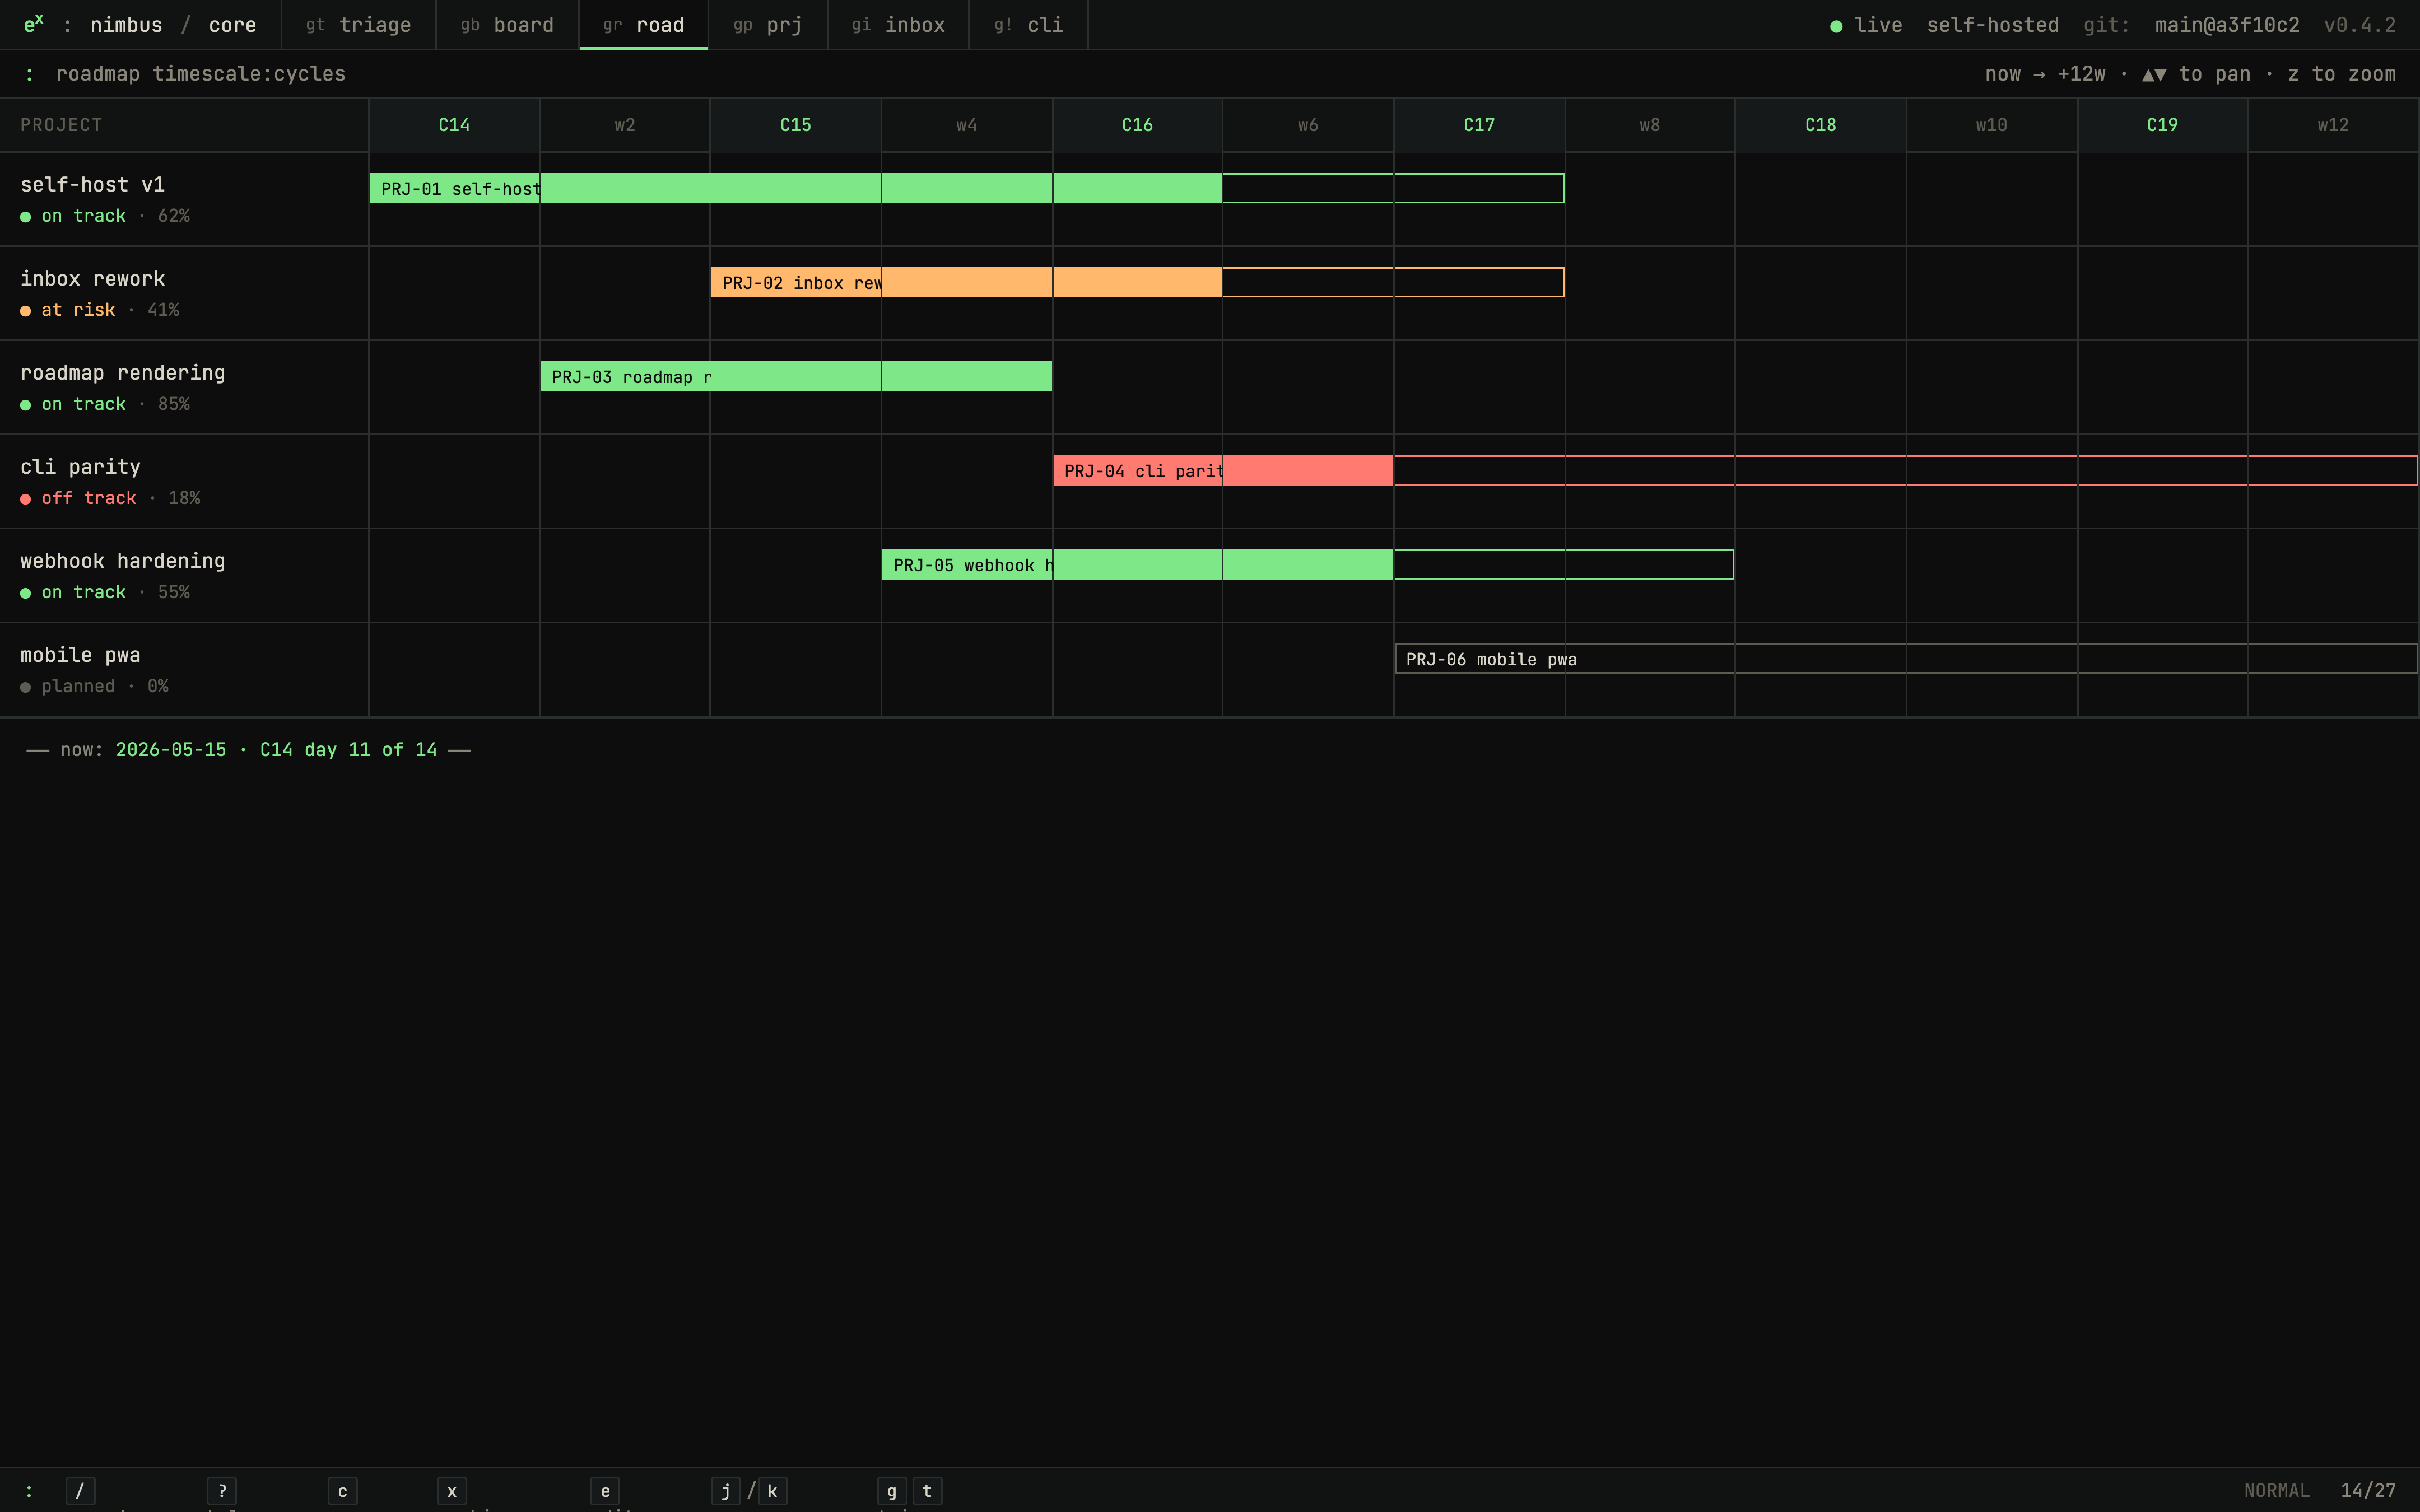Click the w10 week header

pyautogui.click(x=1991, y=125)
